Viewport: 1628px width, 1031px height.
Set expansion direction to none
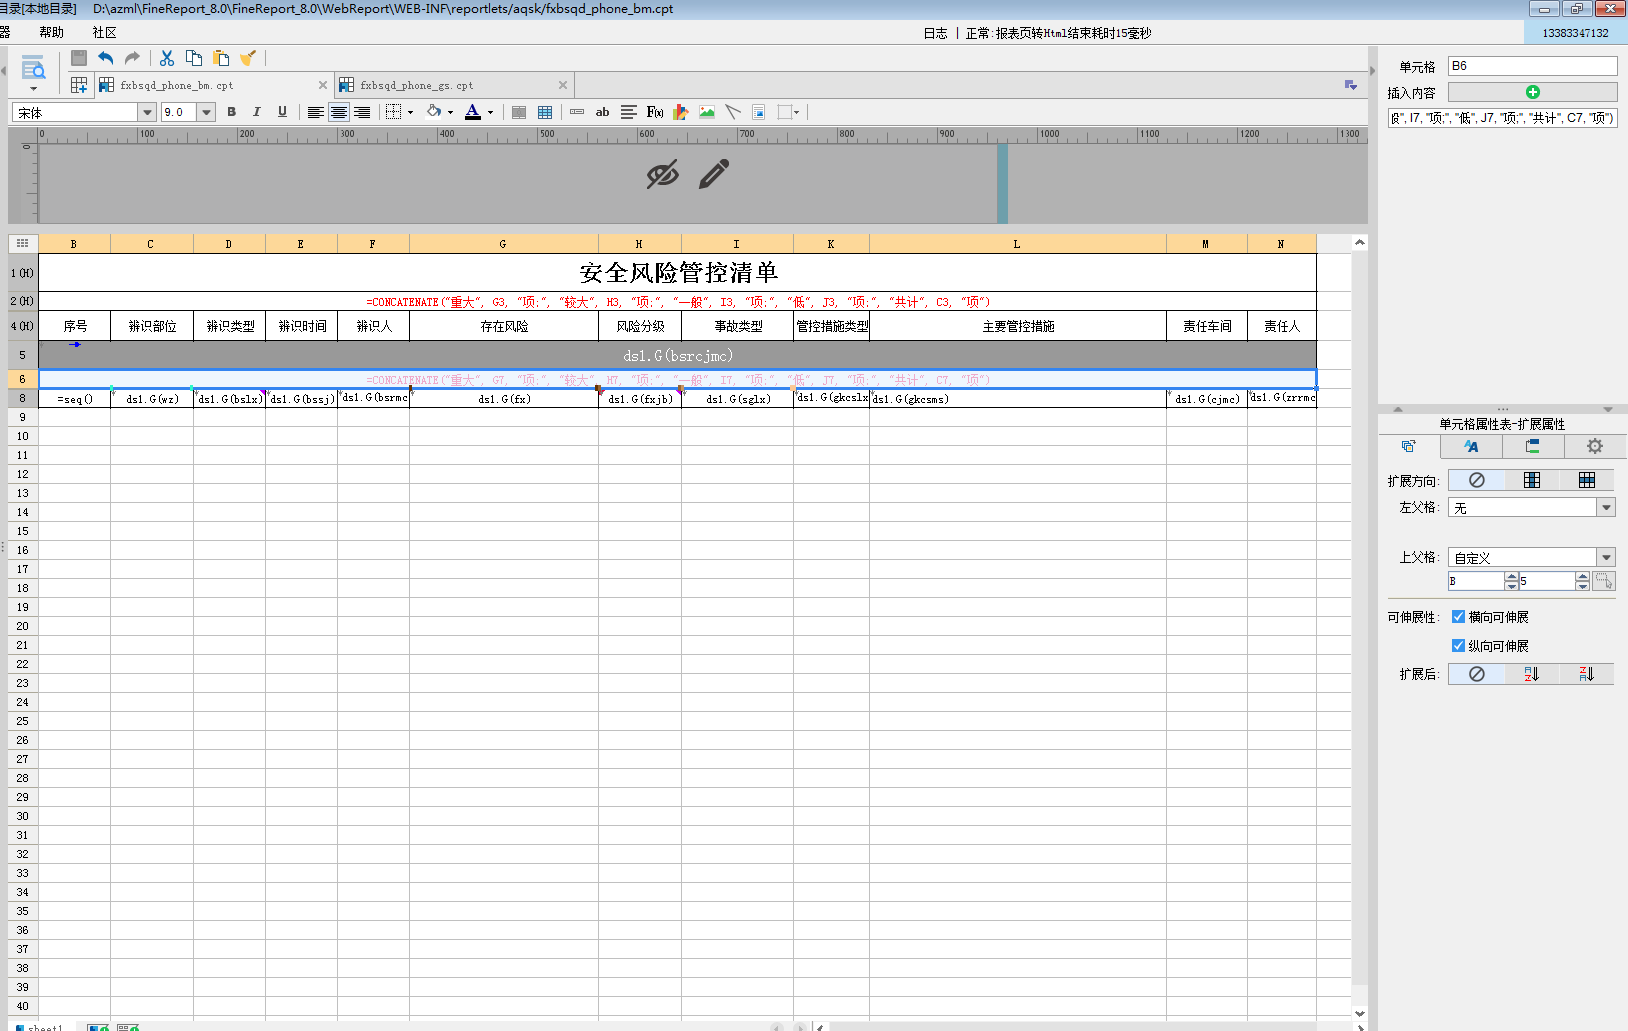click(1476, 480)
